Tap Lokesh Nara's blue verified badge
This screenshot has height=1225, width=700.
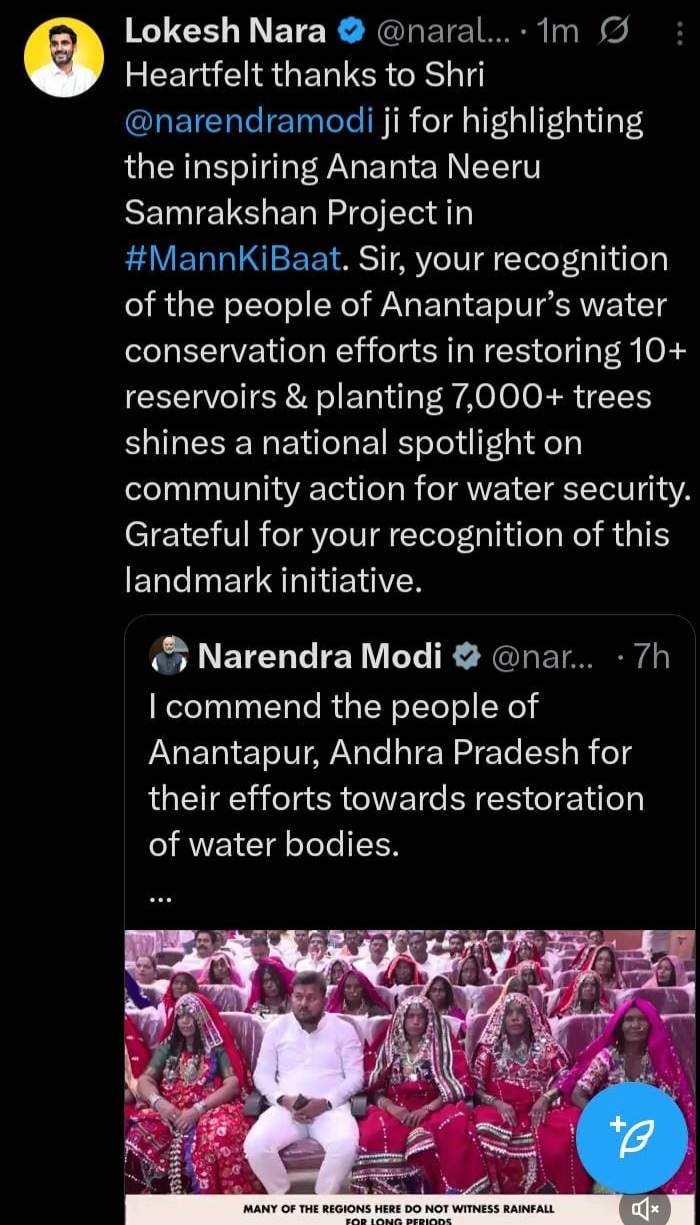tap(351, 32)
